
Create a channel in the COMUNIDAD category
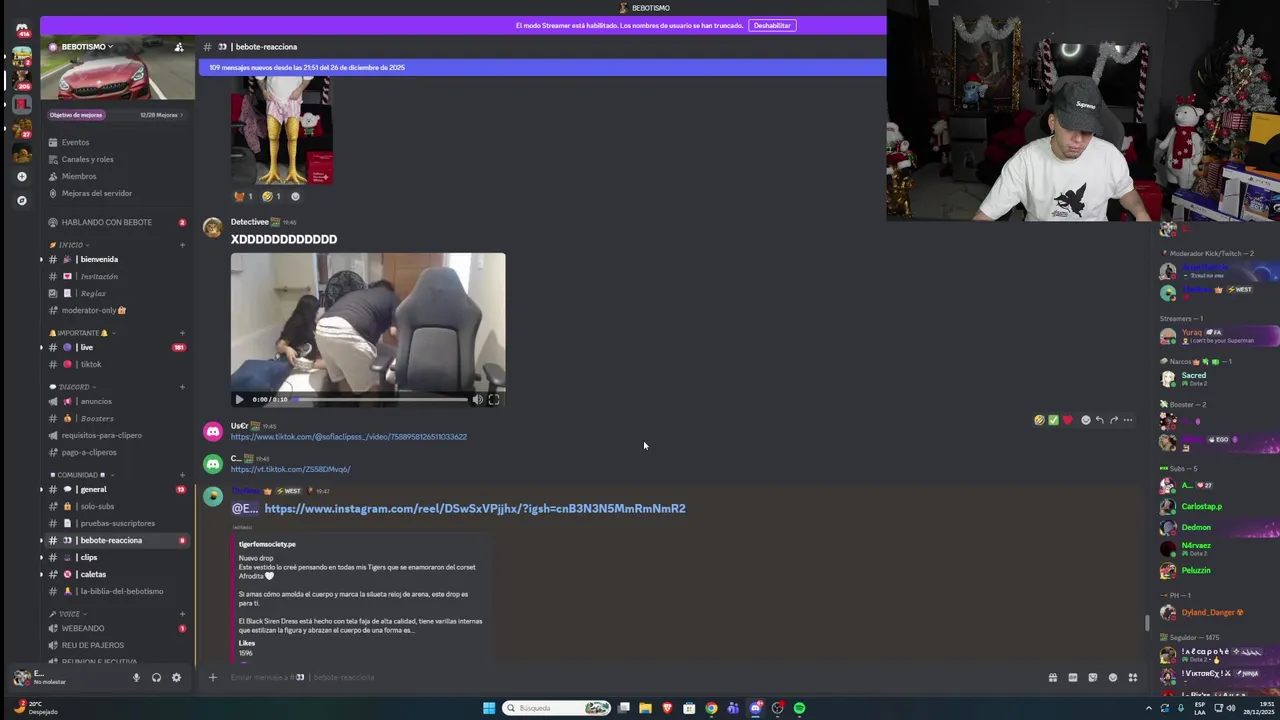(182, 475)
